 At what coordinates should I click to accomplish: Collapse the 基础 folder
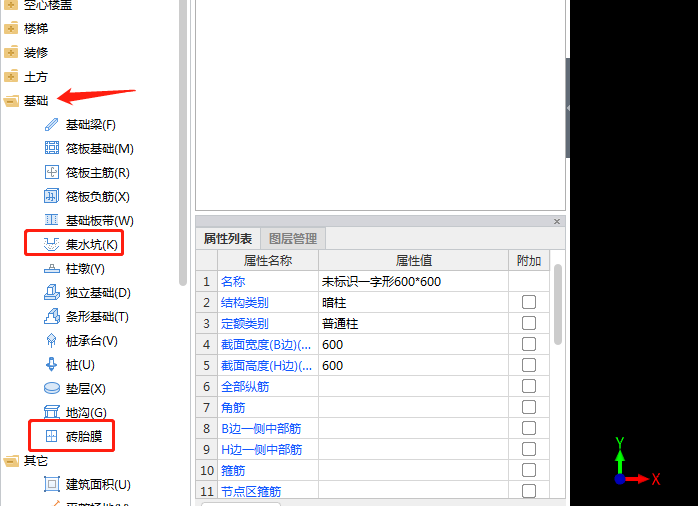click(11, 101)
